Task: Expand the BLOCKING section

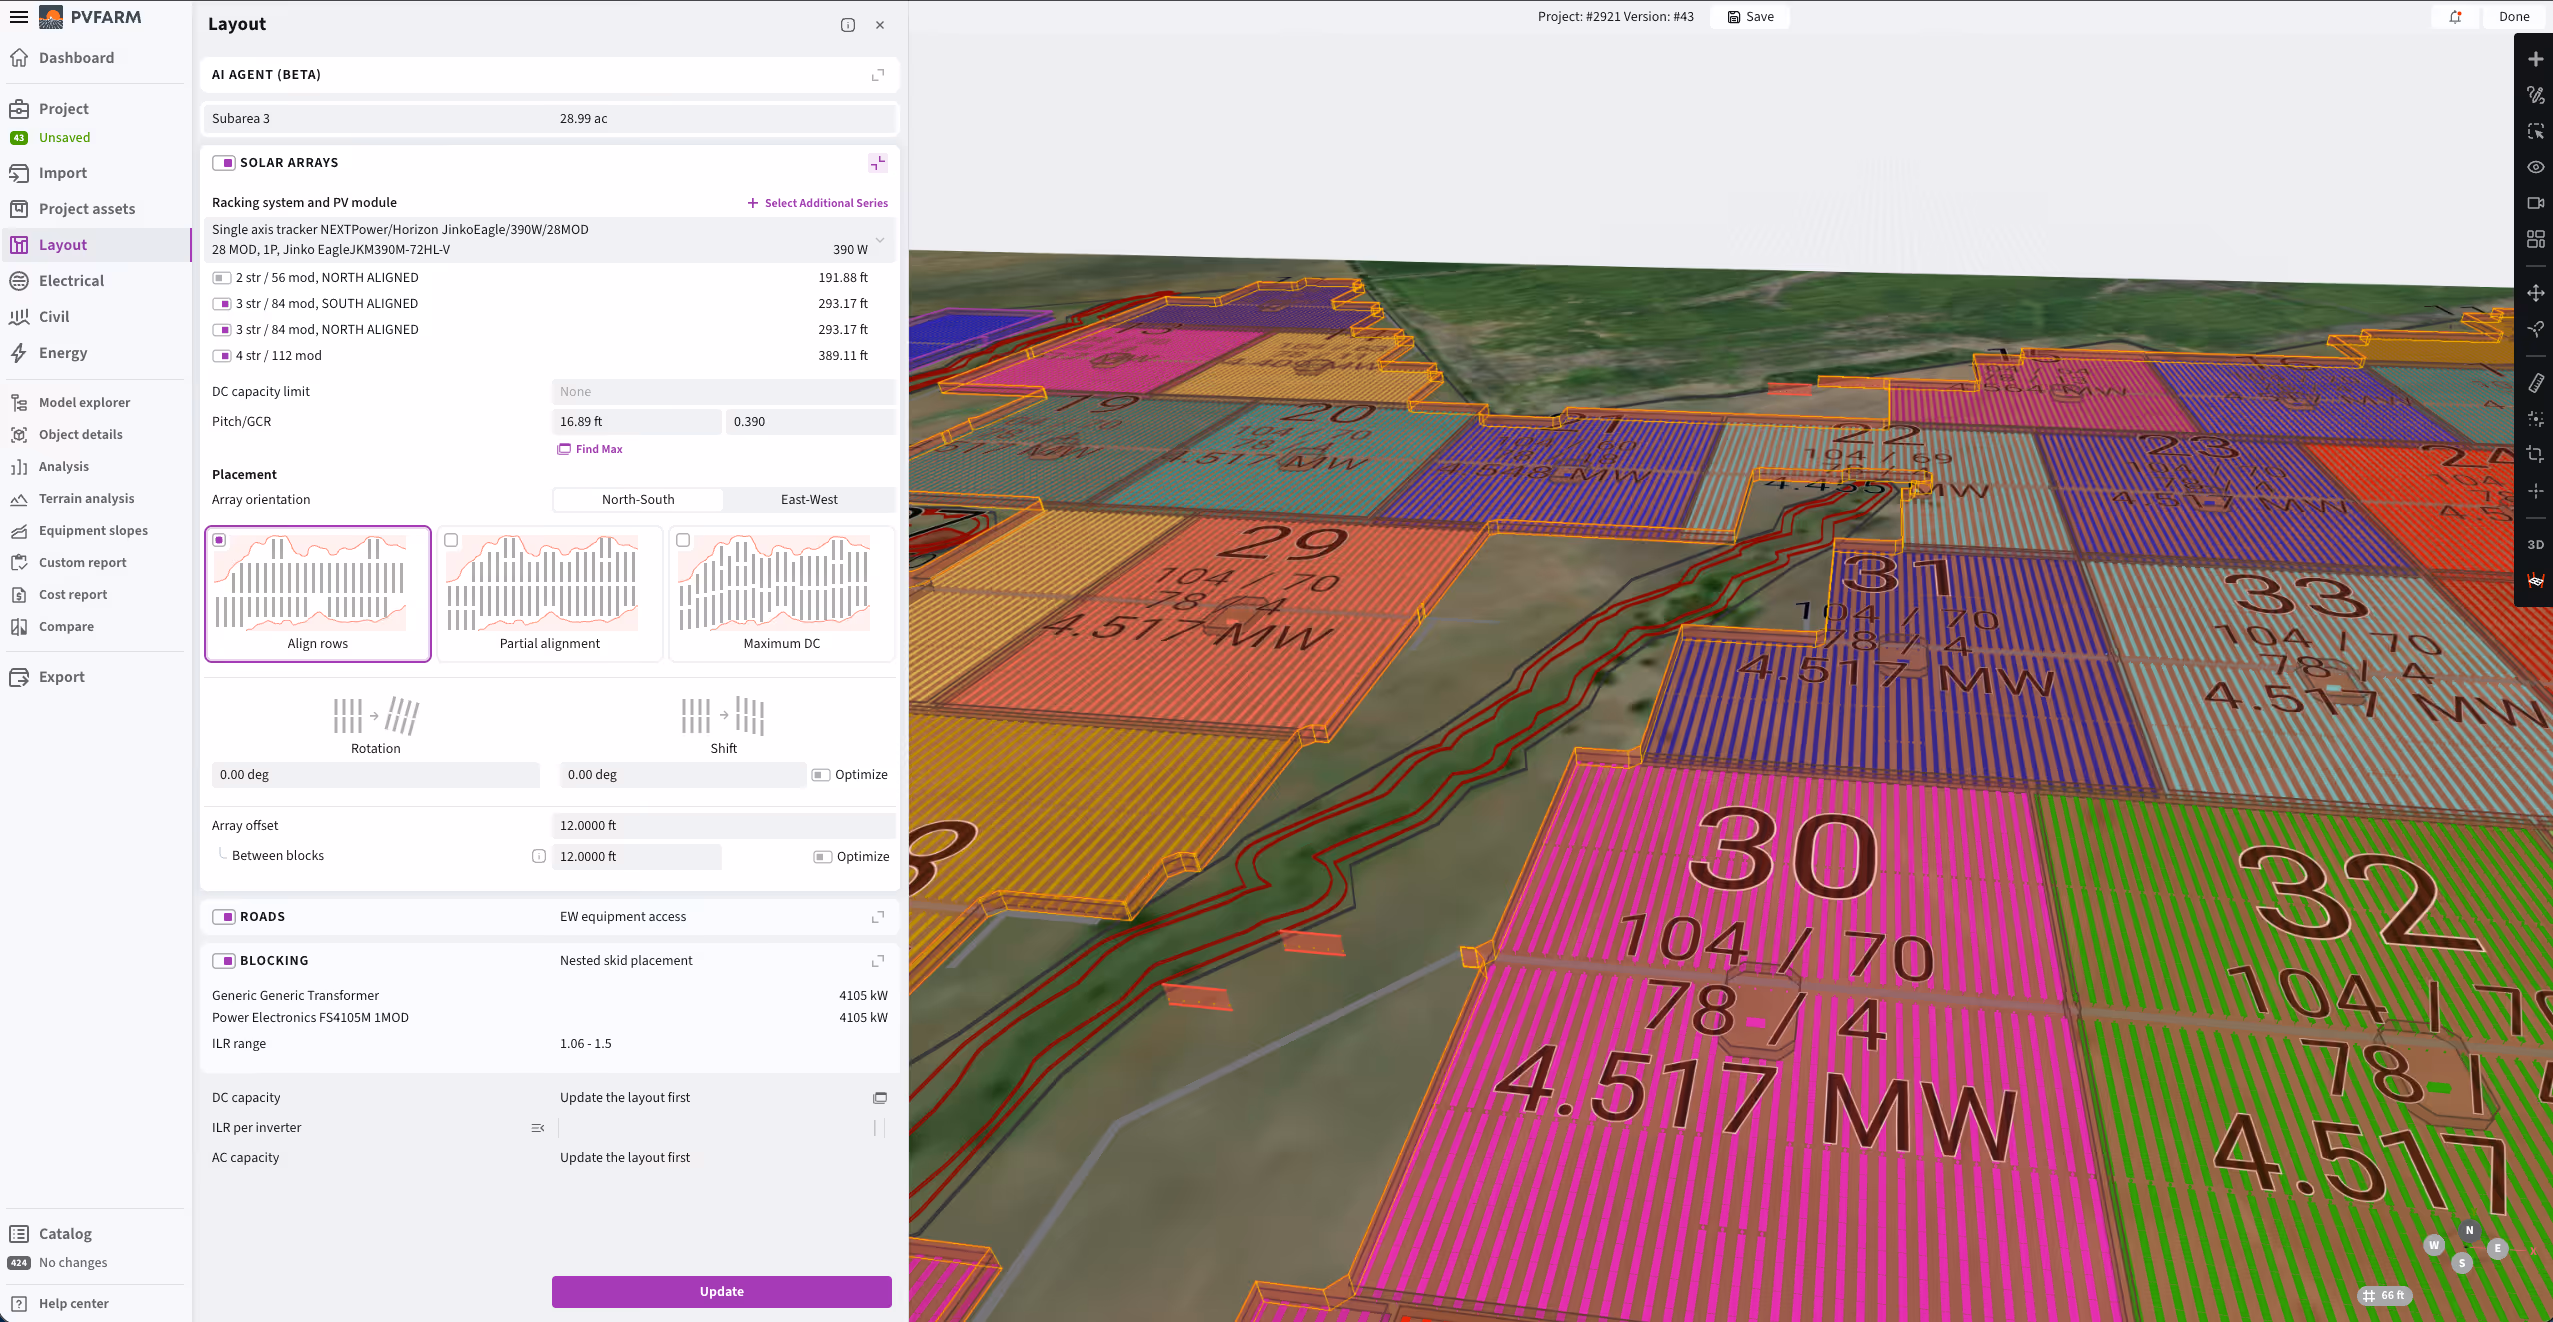Action: [x=878, y=961]
